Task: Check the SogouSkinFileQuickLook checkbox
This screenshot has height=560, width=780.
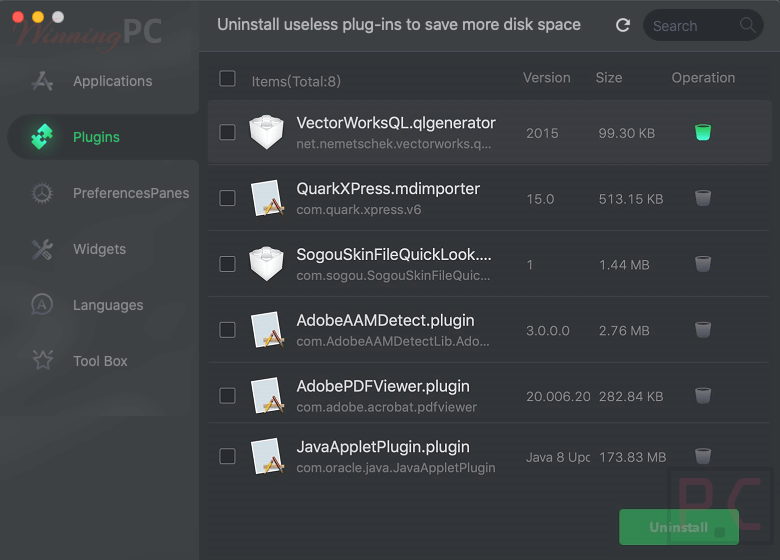Action: pyautogui.click(x=227, y=264)
